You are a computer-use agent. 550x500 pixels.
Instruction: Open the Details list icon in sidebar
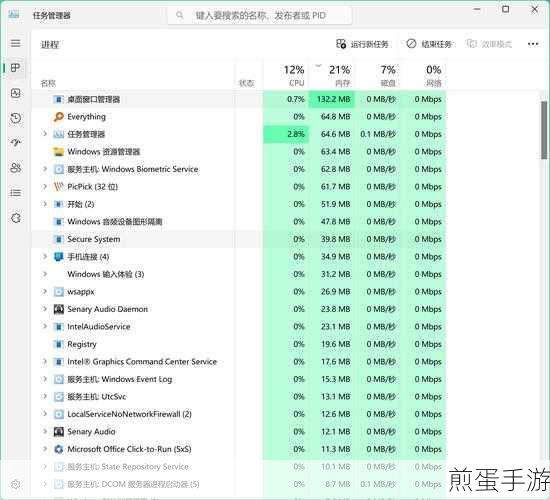pos(15,193)
